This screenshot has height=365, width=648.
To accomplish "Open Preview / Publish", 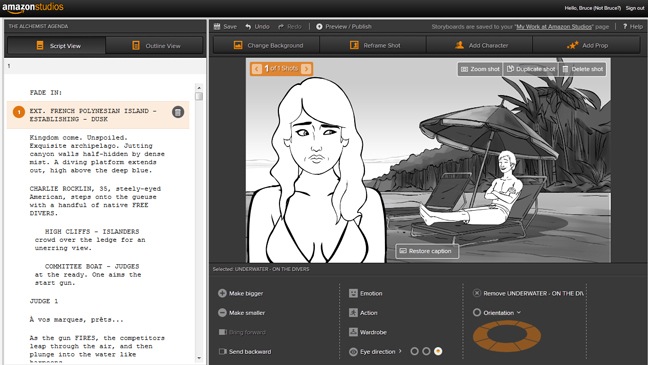I will click(344, 26).
